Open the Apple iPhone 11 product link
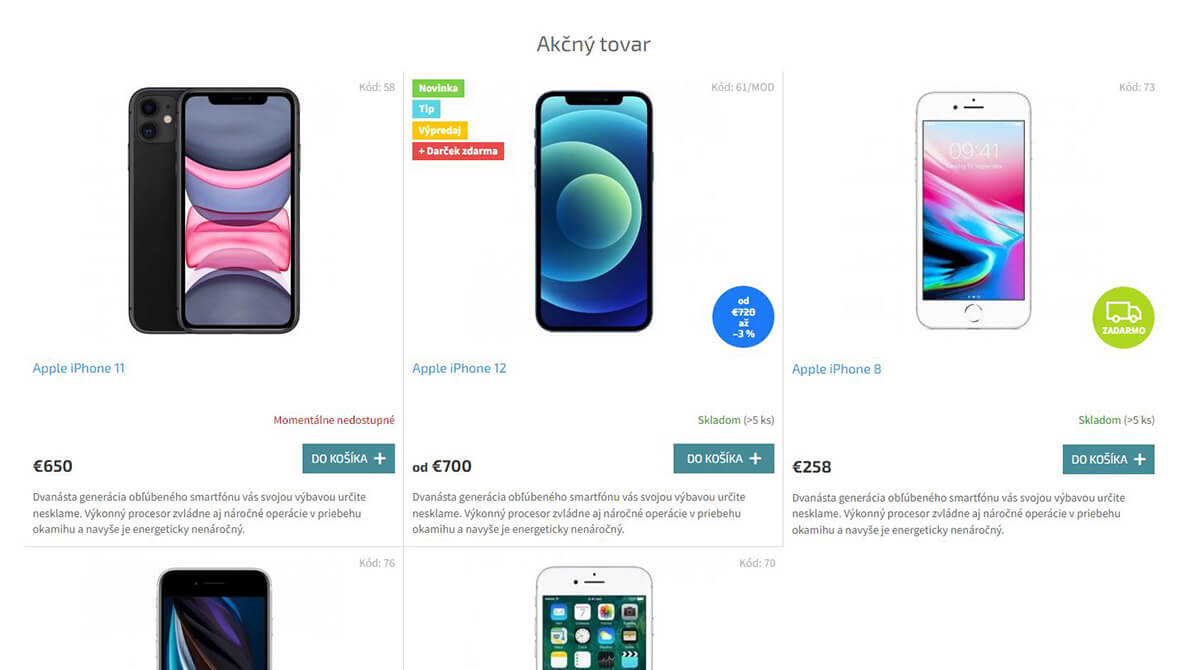 point(79,368)
